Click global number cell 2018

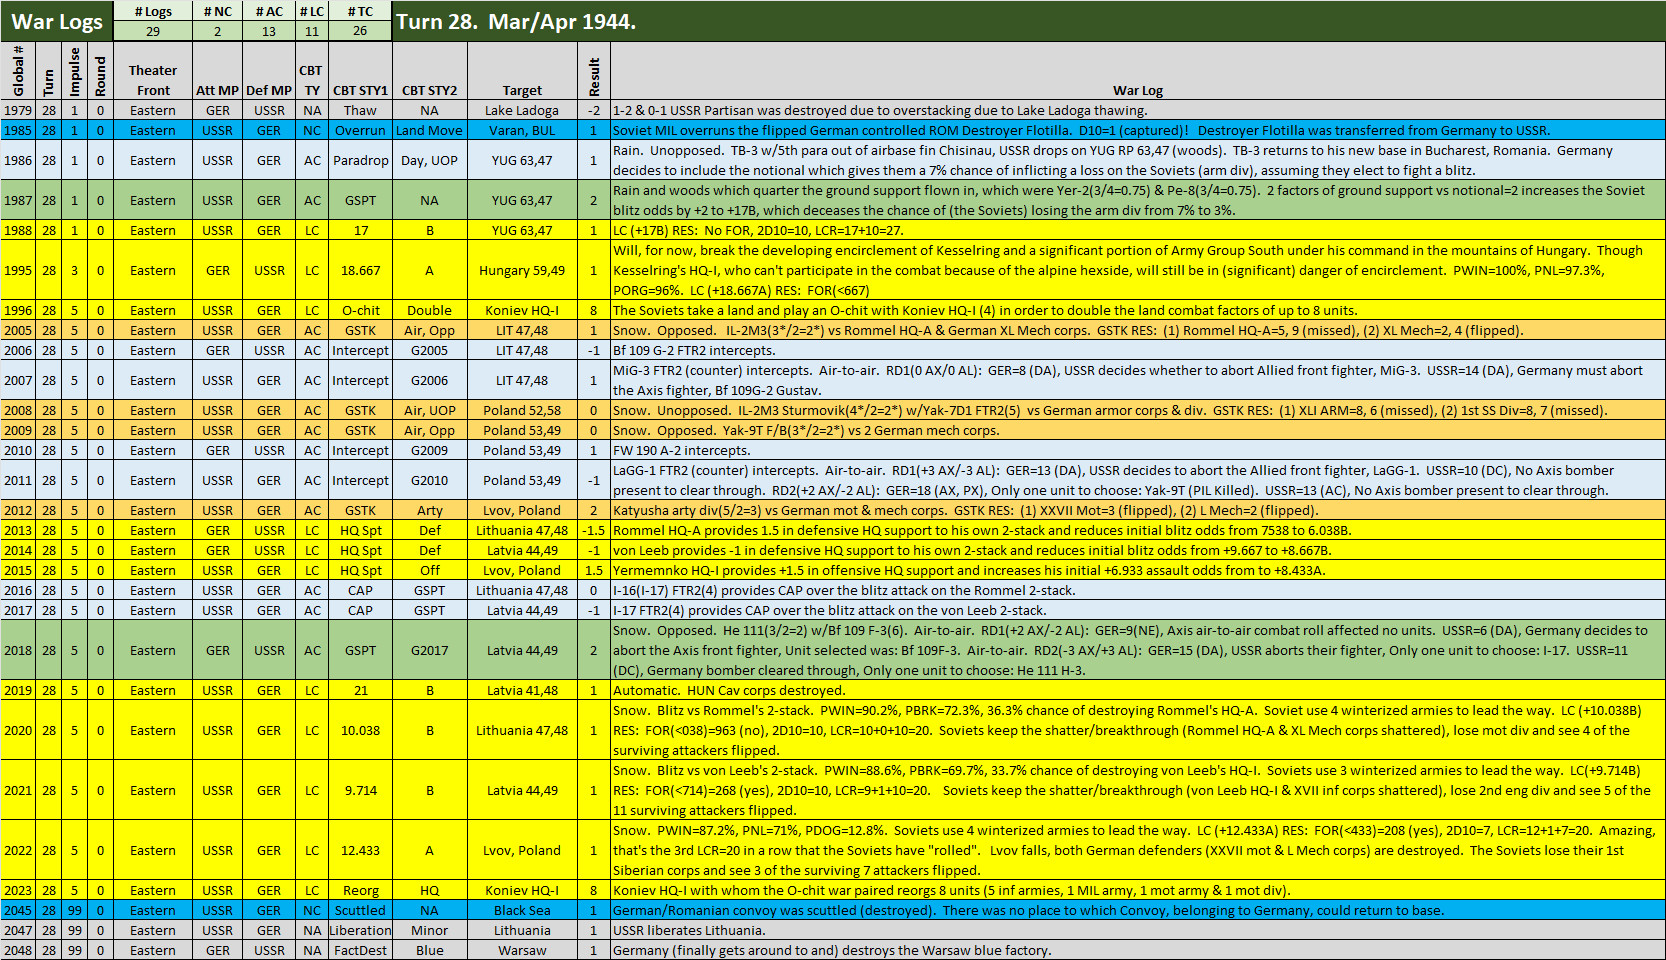point(18,650)
